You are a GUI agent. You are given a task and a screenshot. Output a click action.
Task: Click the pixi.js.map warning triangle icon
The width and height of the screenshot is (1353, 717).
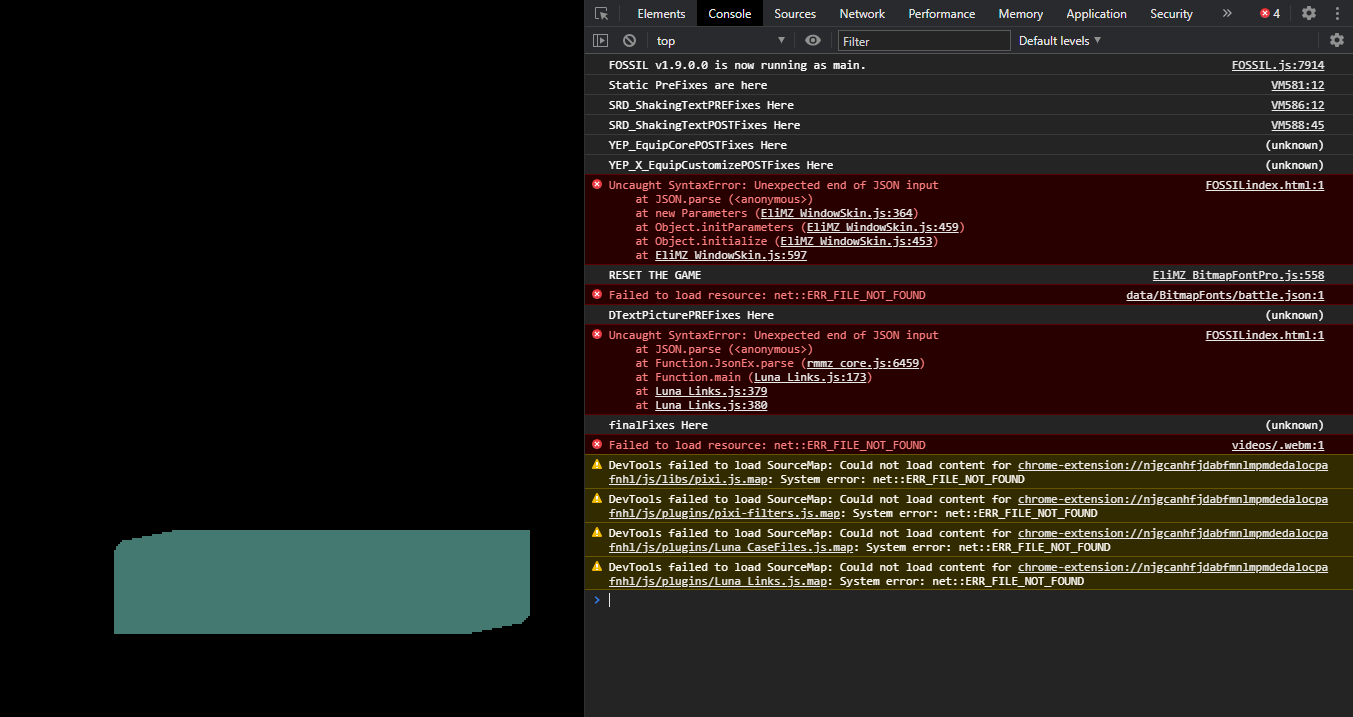coord(597,464)
